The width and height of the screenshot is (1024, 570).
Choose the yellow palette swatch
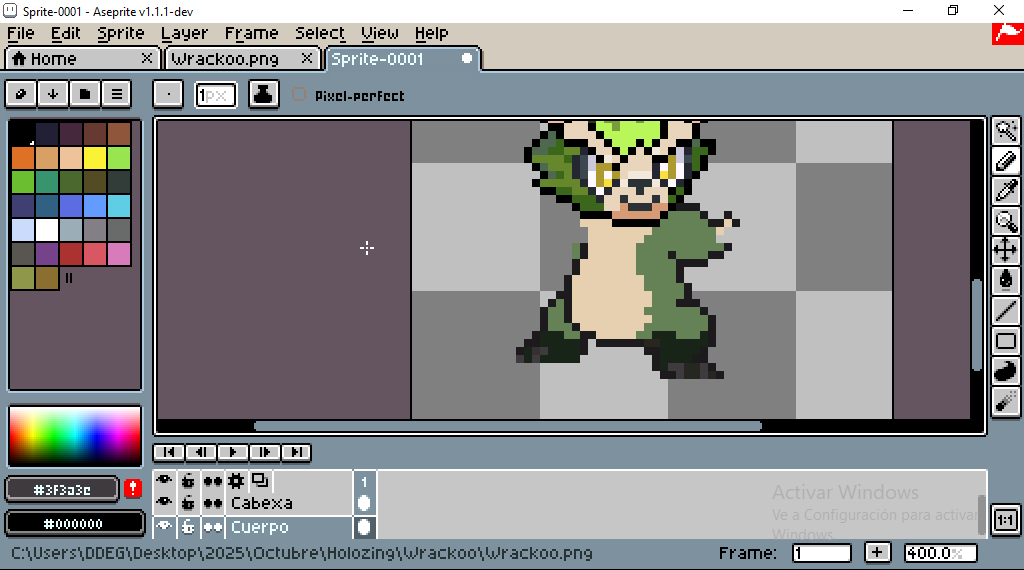click(x=95, y=157)
